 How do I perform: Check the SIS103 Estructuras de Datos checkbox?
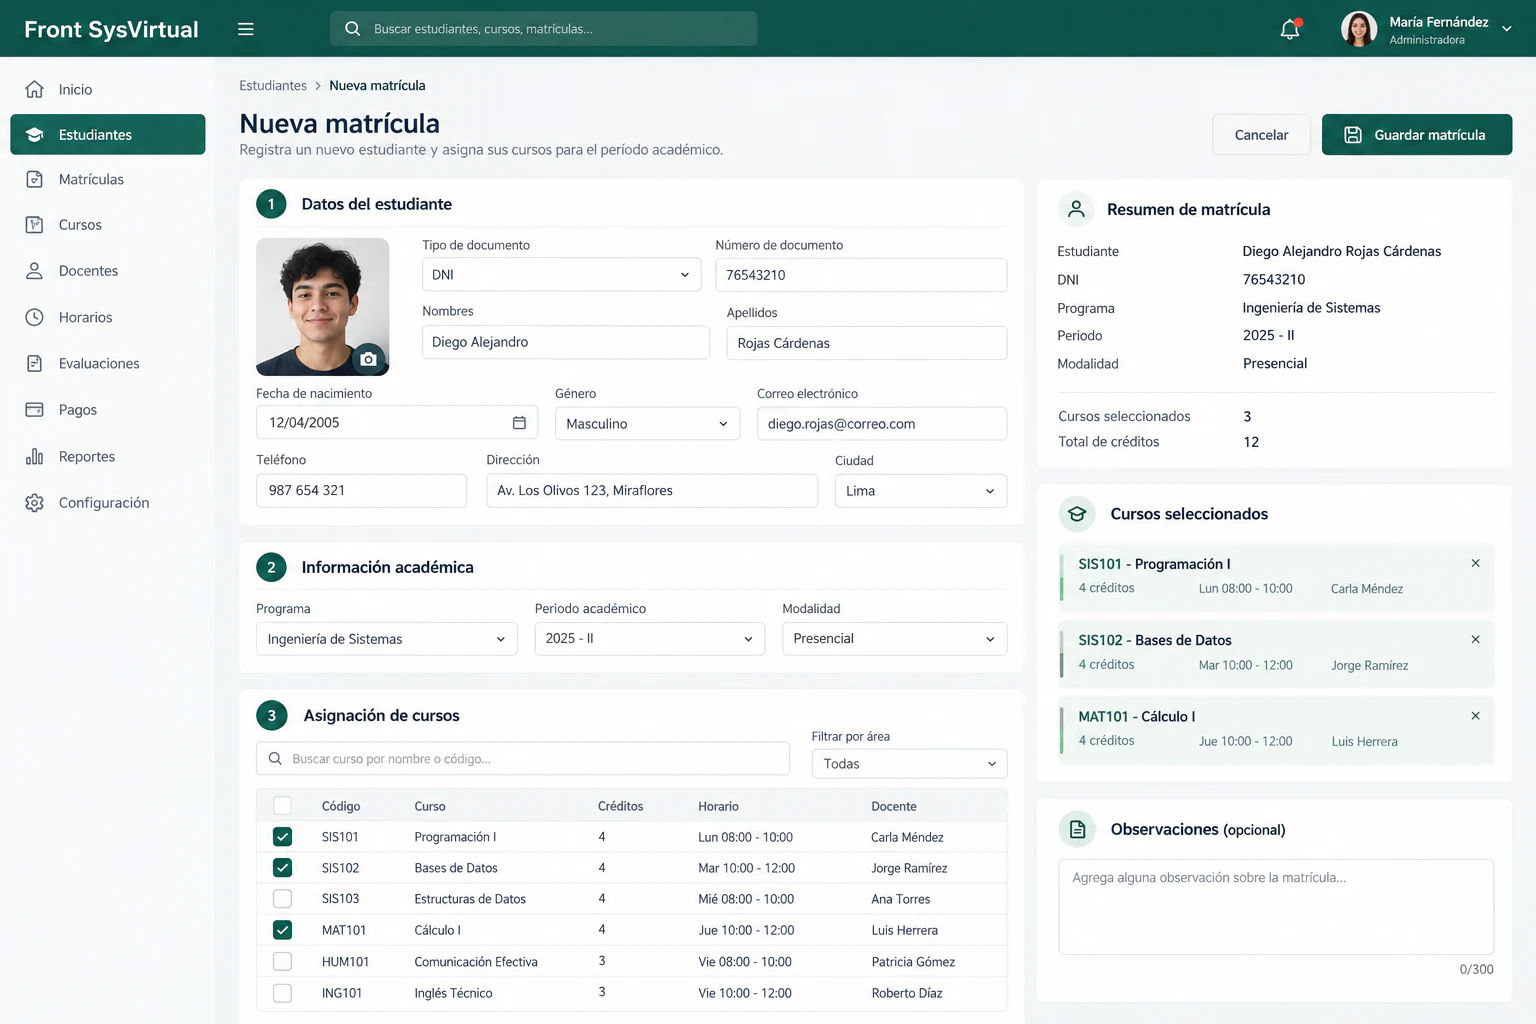tap(283, 899)
